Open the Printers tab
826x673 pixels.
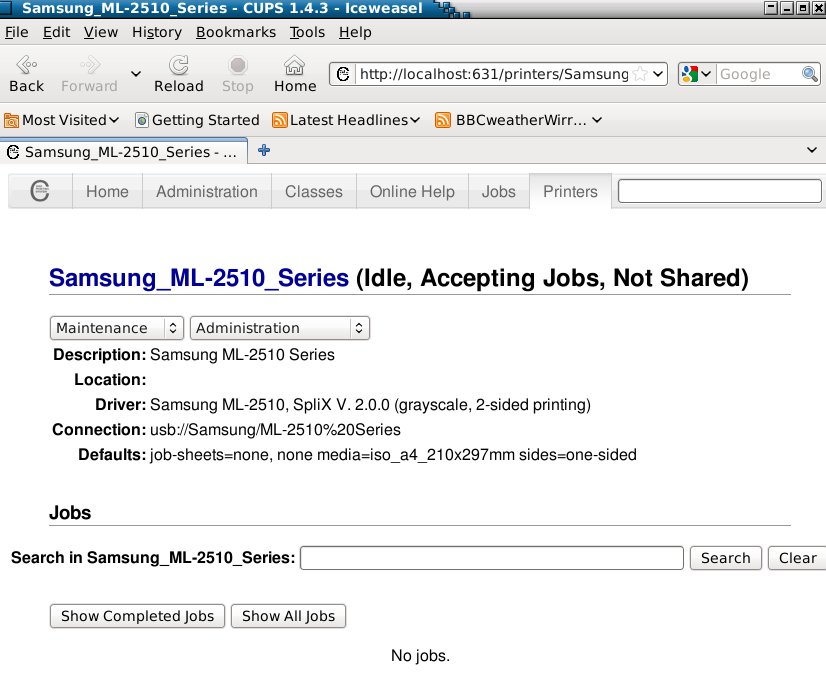pos(571,191)
